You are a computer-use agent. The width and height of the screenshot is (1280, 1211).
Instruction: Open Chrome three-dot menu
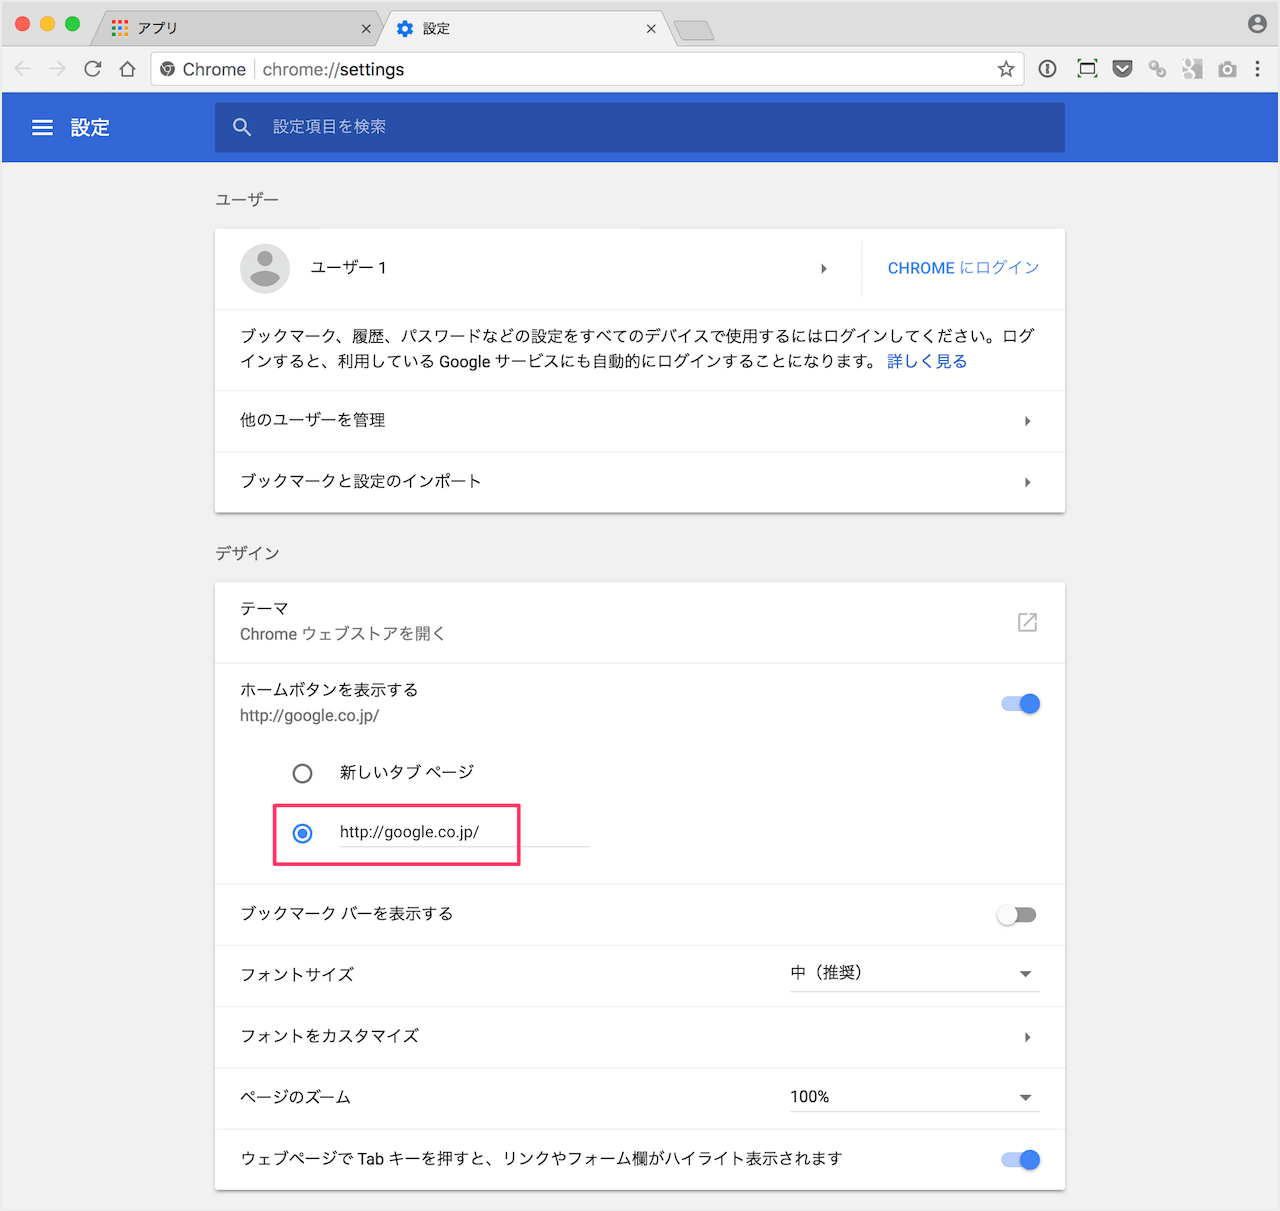(x=1258, y=69)
